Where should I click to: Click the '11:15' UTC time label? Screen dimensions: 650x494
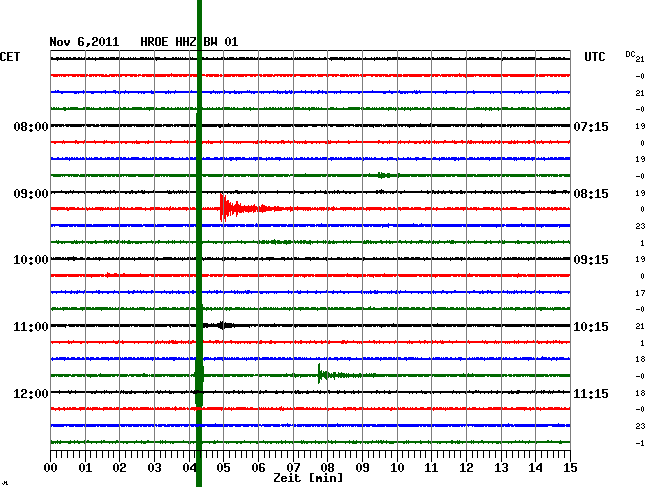(591, 393)
